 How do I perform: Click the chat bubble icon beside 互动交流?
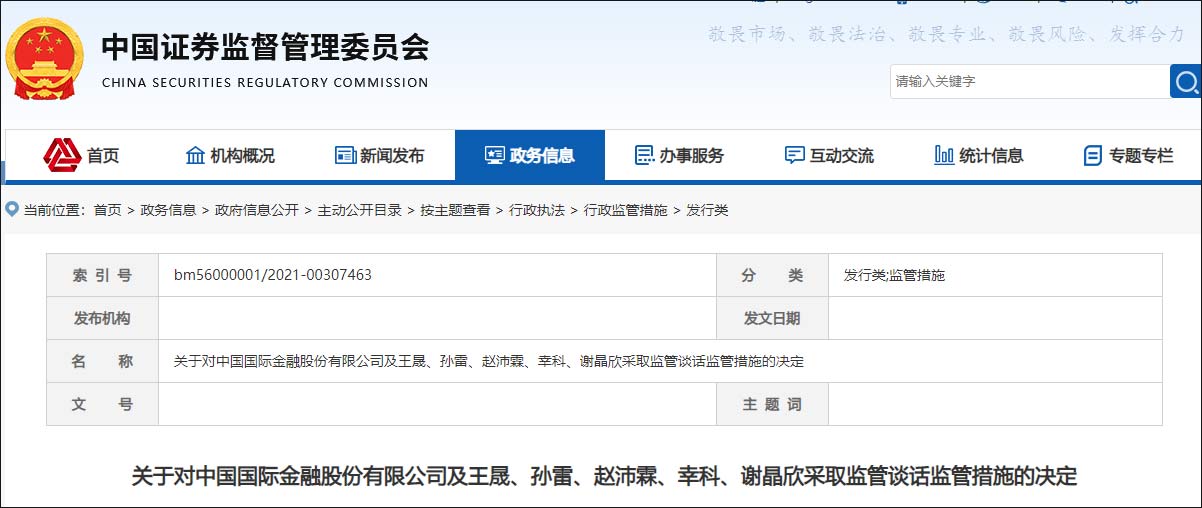795,155
